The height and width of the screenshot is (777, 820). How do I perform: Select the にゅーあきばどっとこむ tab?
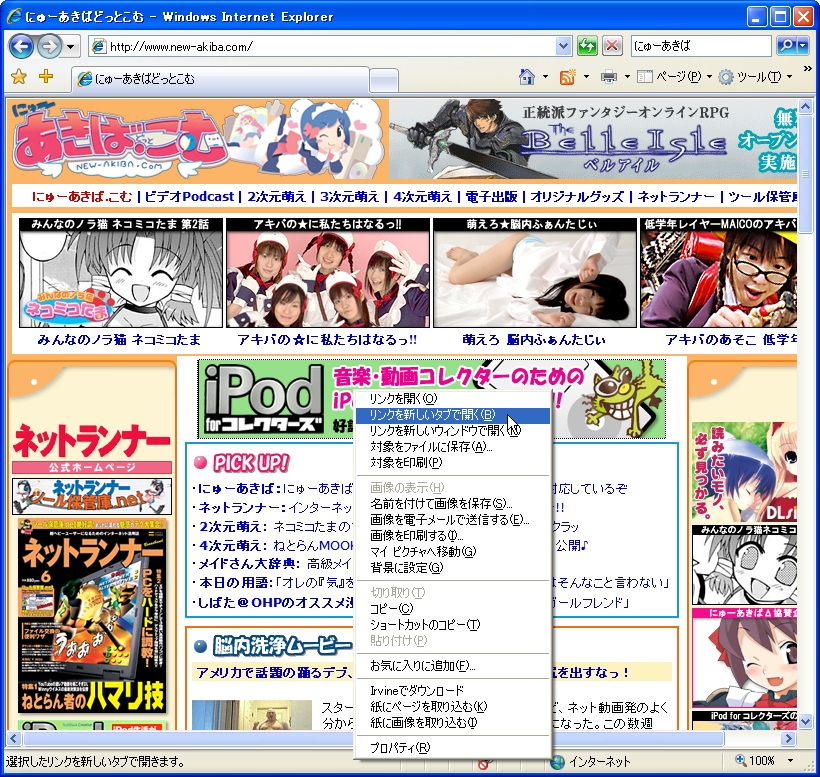click(x=220, y=79)
